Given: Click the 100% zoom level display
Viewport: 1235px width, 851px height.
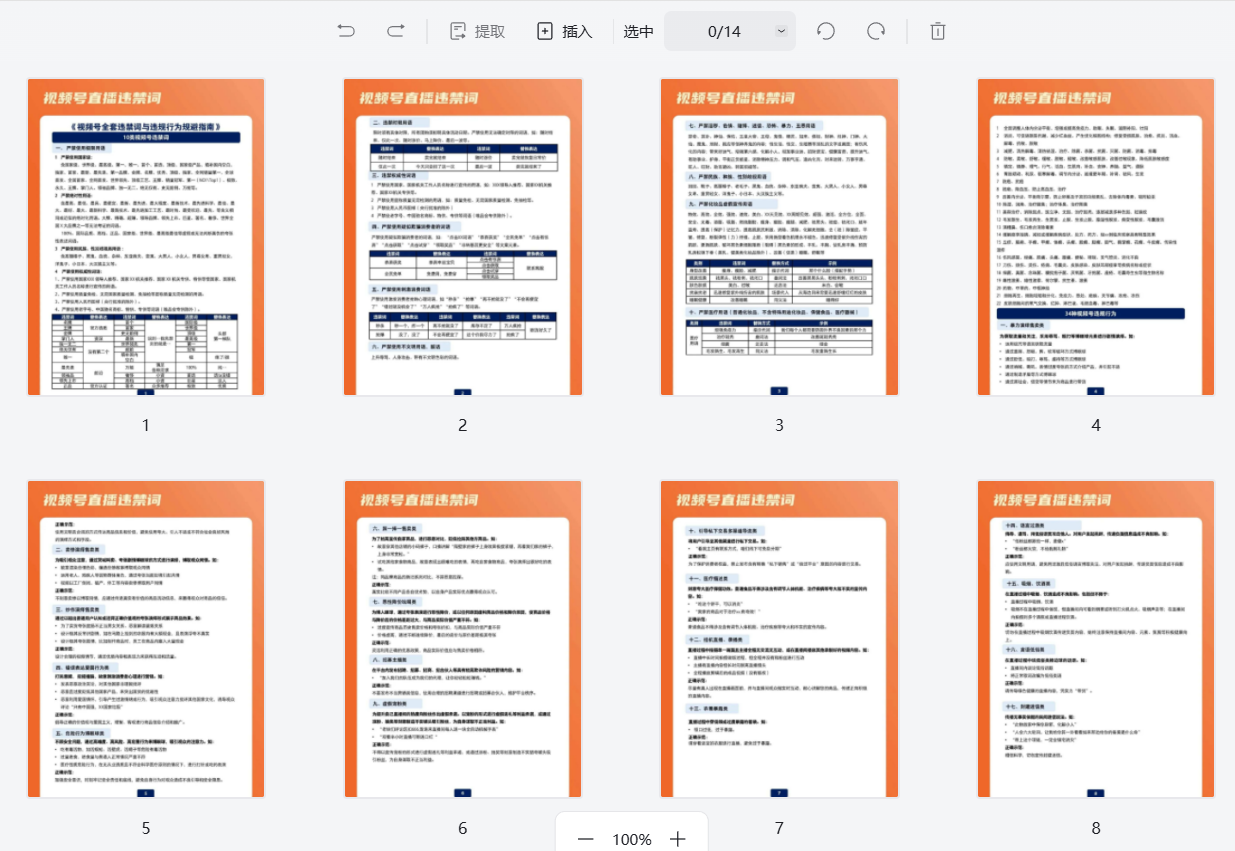Looking at the screenshot, I should pos(632,839).
